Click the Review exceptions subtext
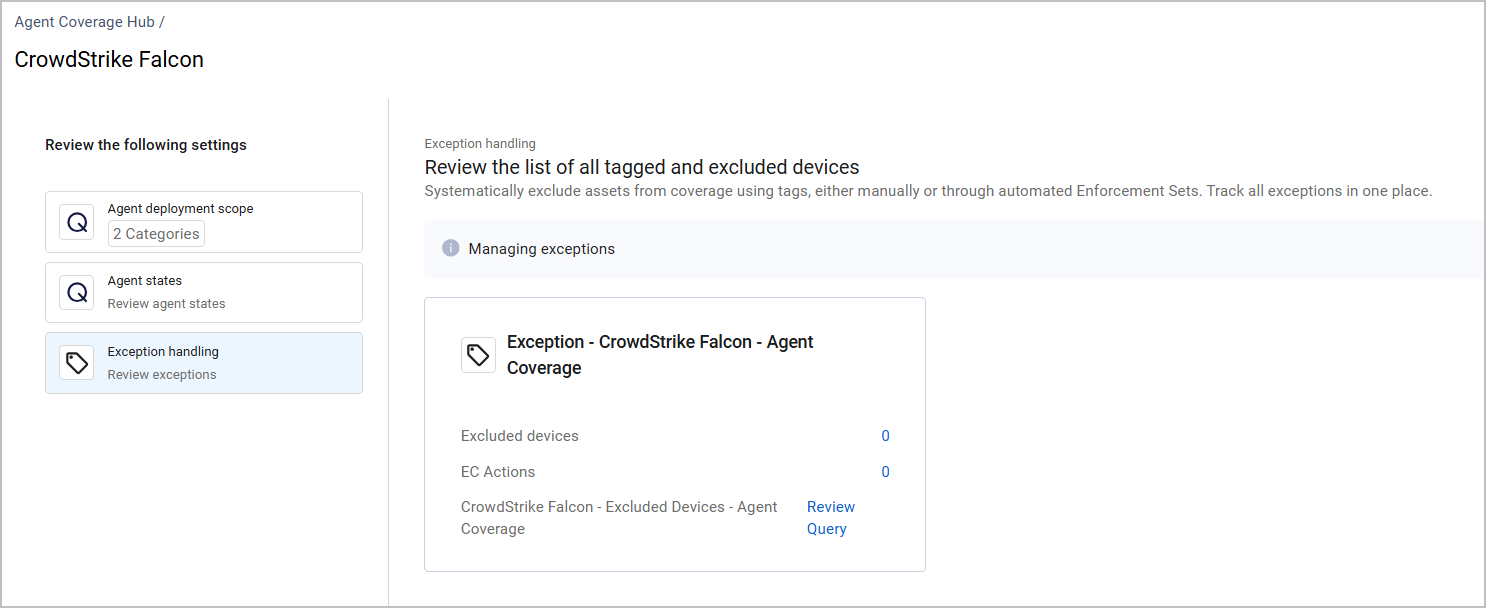Screen dimensions: 1486x608 point(162,375)
